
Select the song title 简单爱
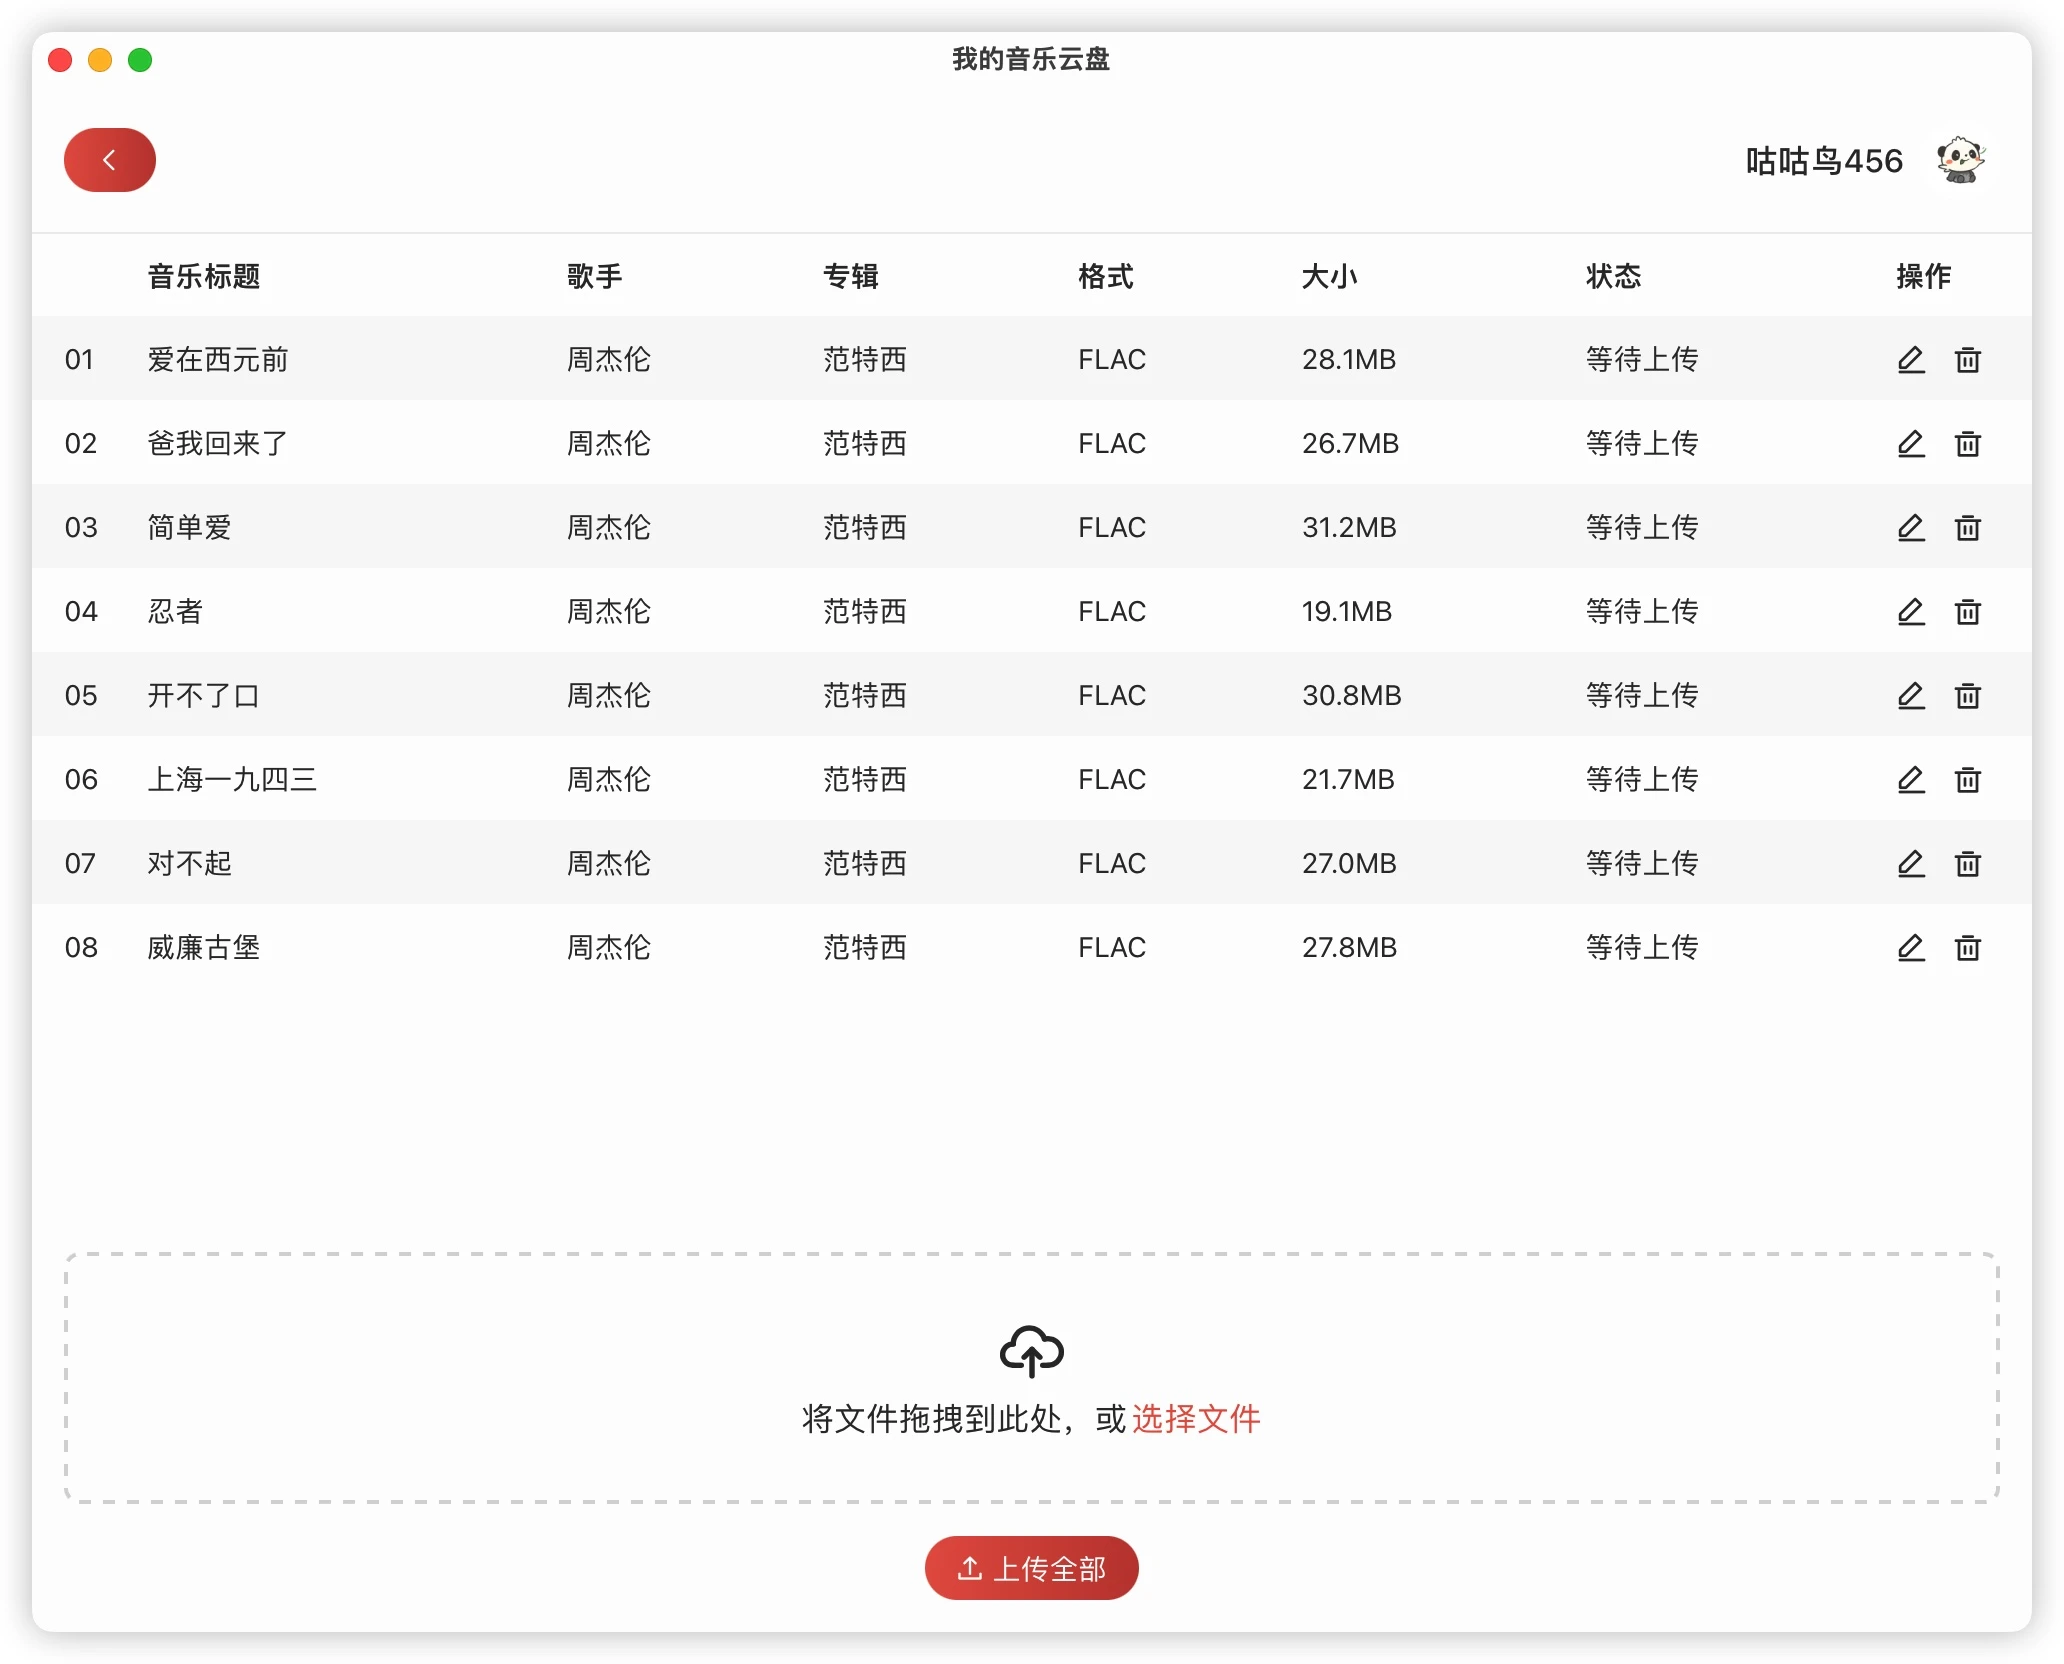click(190, 527)
